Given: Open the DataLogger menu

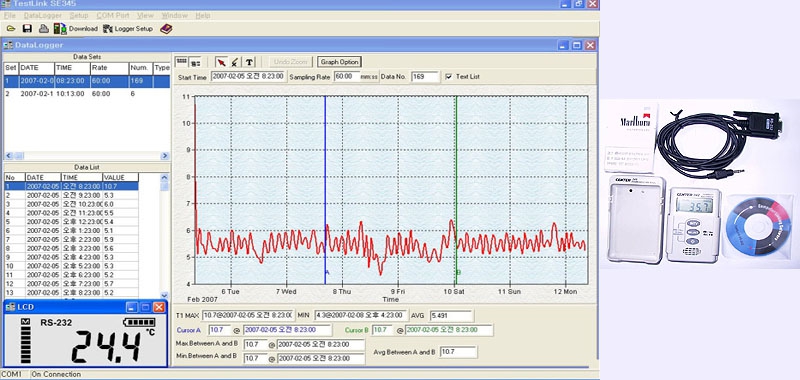Looking at the screenshot, I should [x=43, y=16].
